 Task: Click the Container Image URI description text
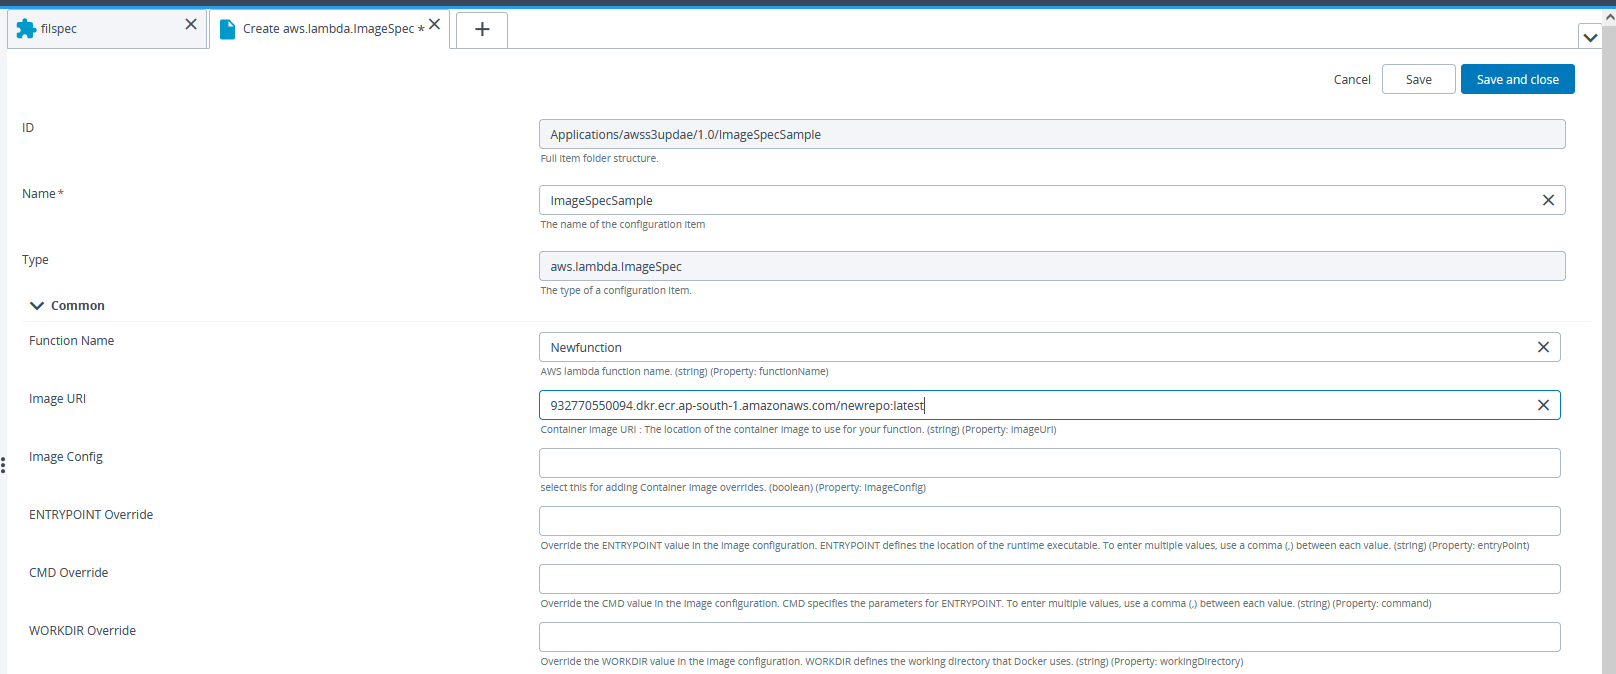[x=798, y=429]
